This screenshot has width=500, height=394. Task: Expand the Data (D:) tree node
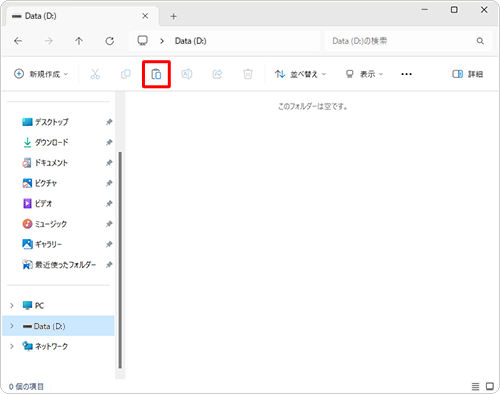[x=12, y=326]
